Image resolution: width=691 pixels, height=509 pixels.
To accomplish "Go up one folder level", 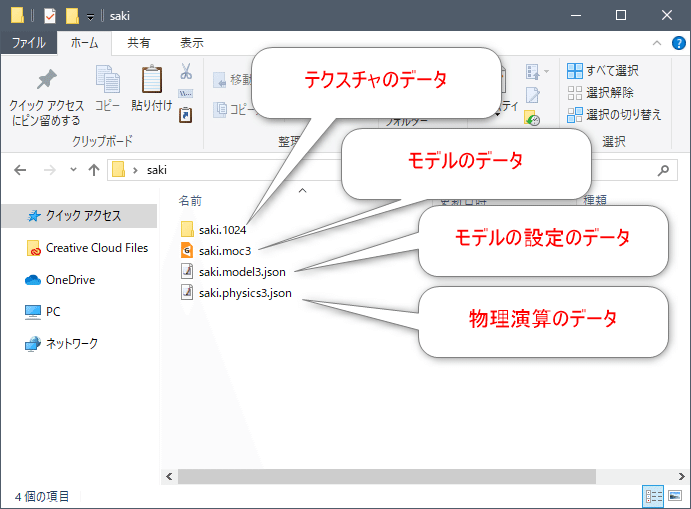I will tap(93, 170).
